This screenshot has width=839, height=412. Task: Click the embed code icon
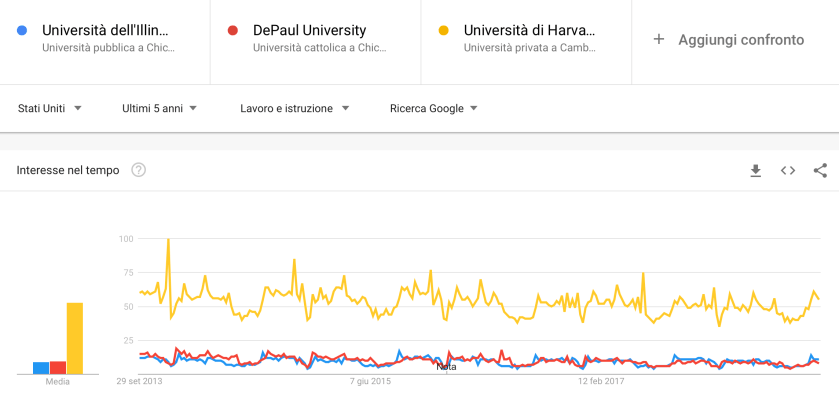[788, 171]
